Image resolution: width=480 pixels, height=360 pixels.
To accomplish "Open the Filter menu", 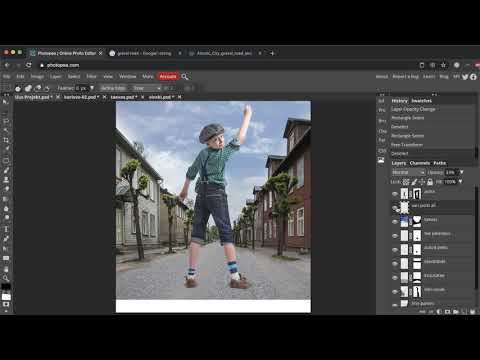I will 91,77.
